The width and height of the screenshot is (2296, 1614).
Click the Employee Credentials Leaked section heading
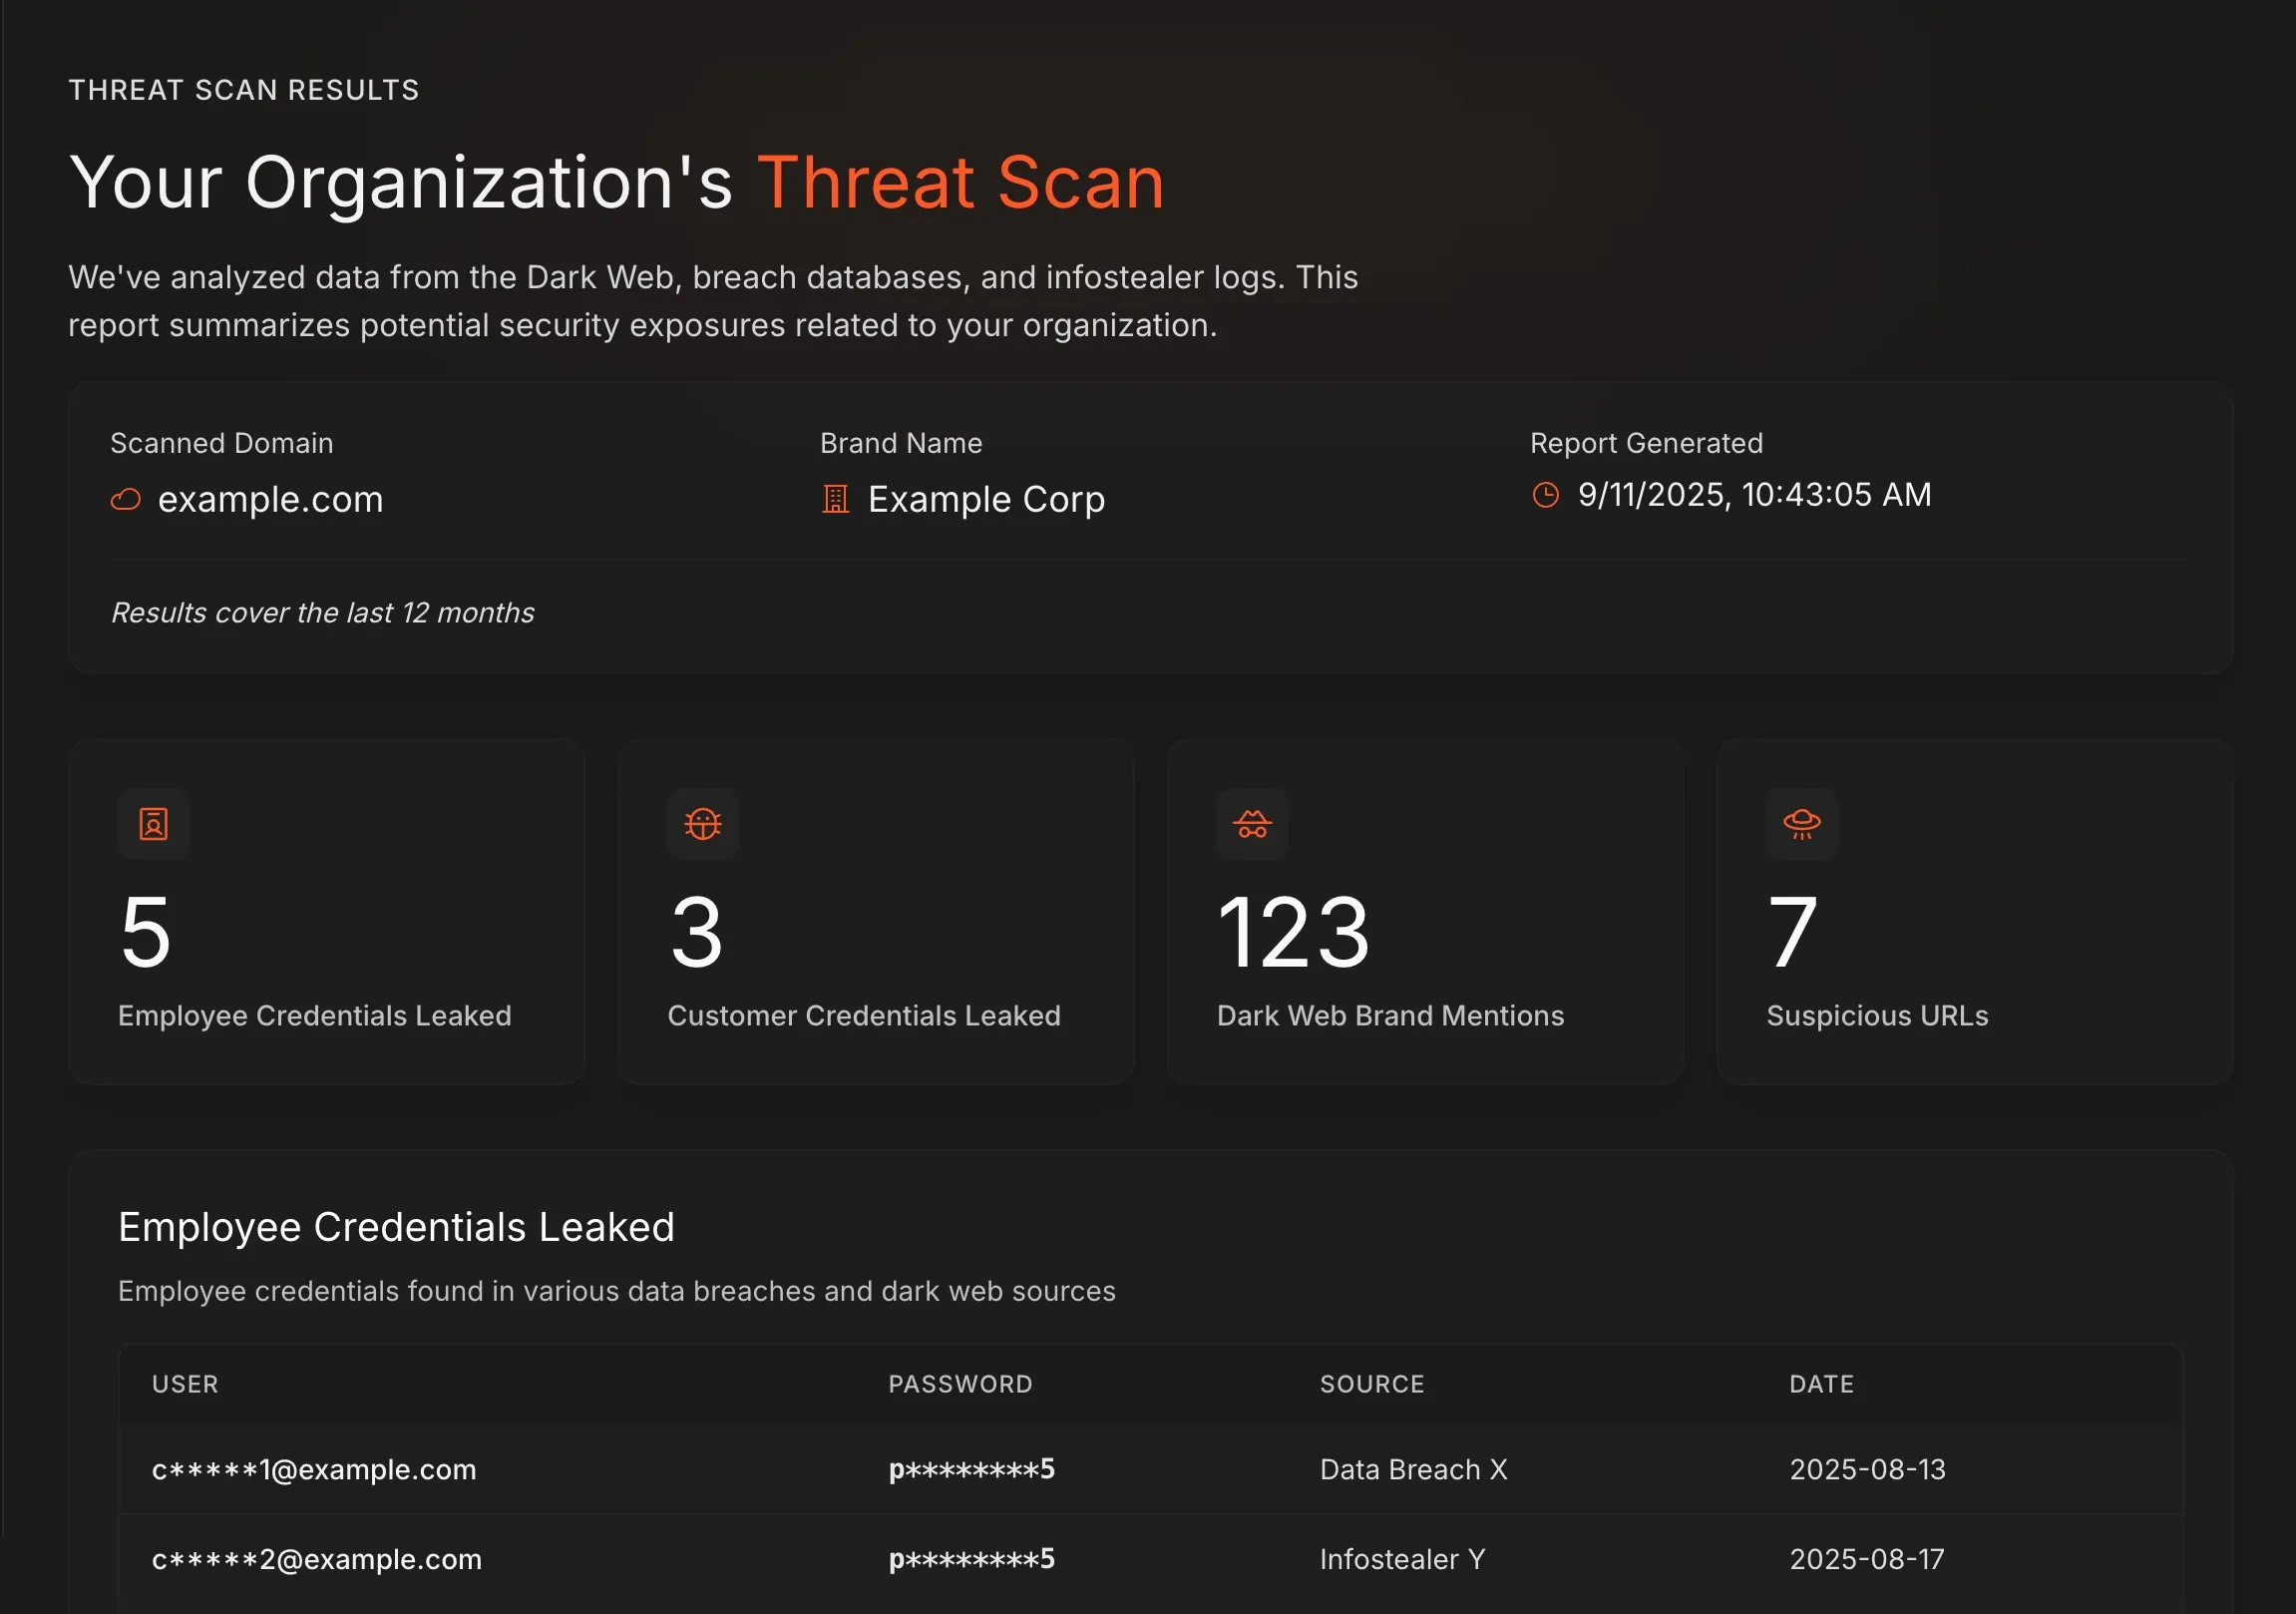[x=396, y=1227]
